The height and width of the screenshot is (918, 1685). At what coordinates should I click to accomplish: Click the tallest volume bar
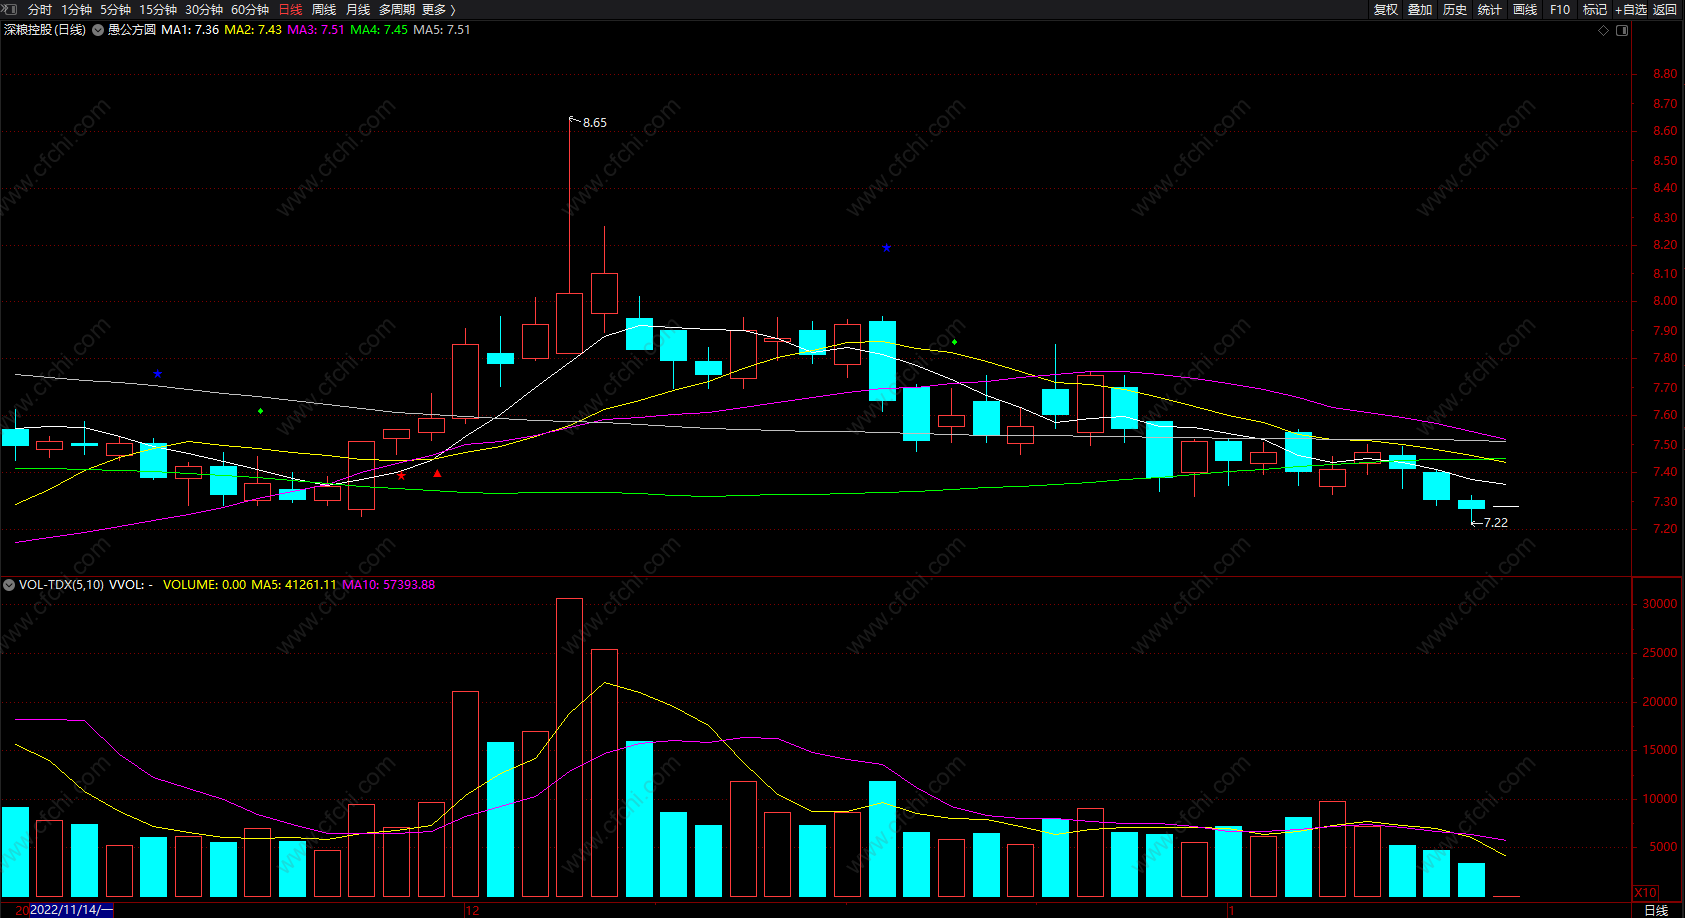tap(569, 748)
